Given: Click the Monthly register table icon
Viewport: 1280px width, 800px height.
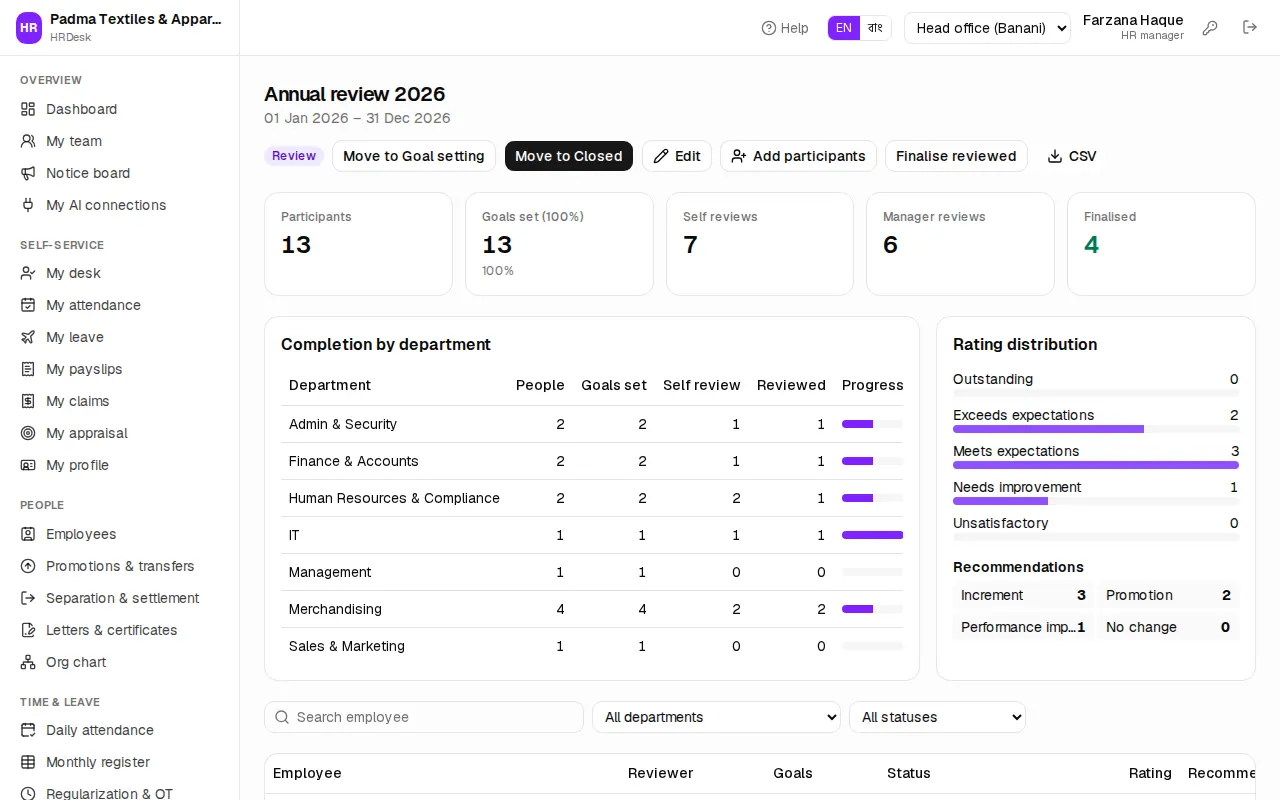Looking at the screenshot, I should [x=28, y=762].
